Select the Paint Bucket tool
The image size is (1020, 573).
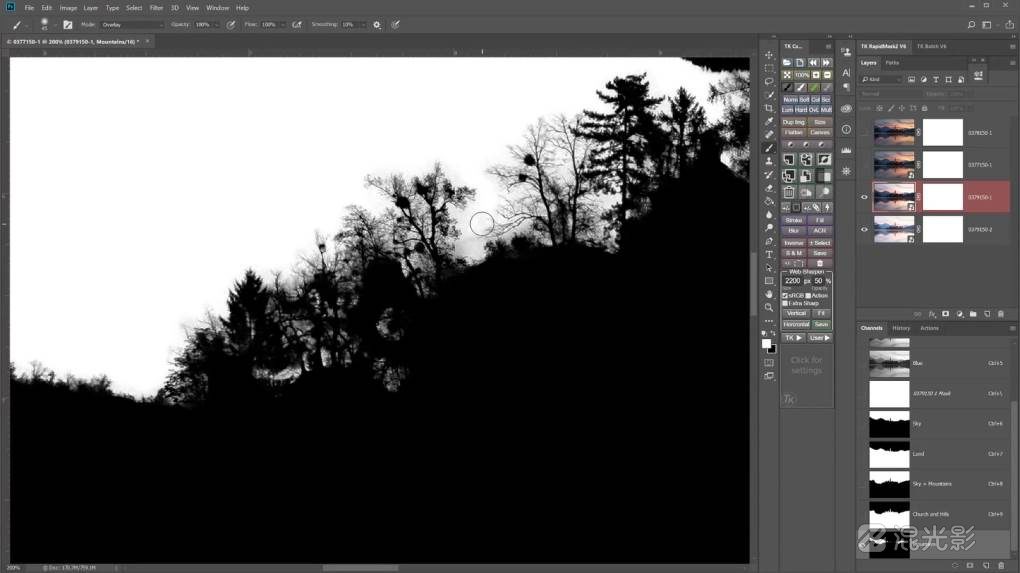pos(769,202)
